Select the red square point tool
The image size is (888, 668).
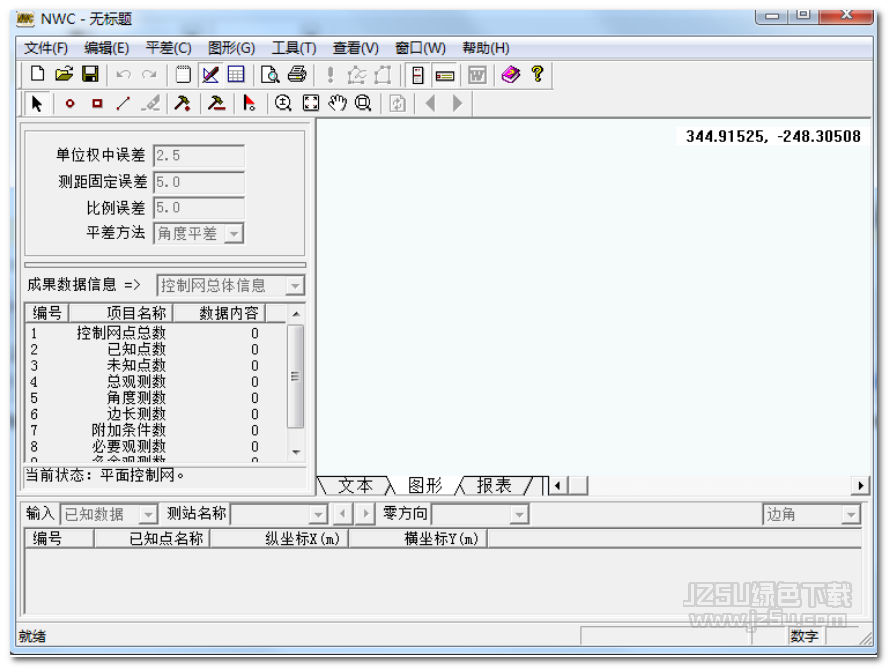97,104
